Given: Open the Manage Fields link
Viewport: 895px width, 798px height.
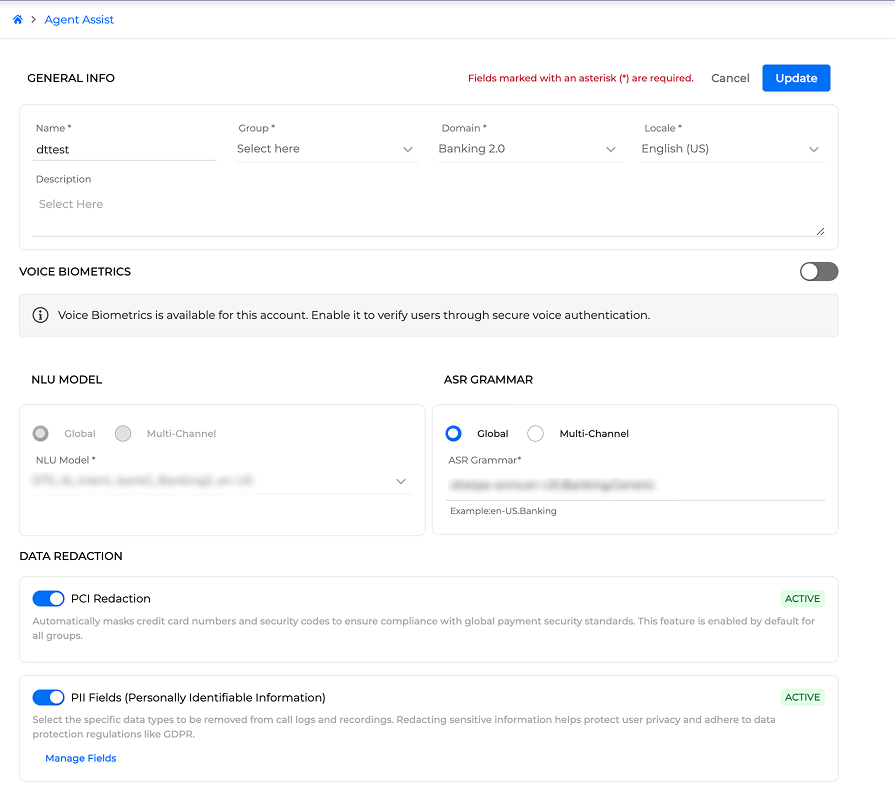Looking at the screenshot, I should (80, 758).
